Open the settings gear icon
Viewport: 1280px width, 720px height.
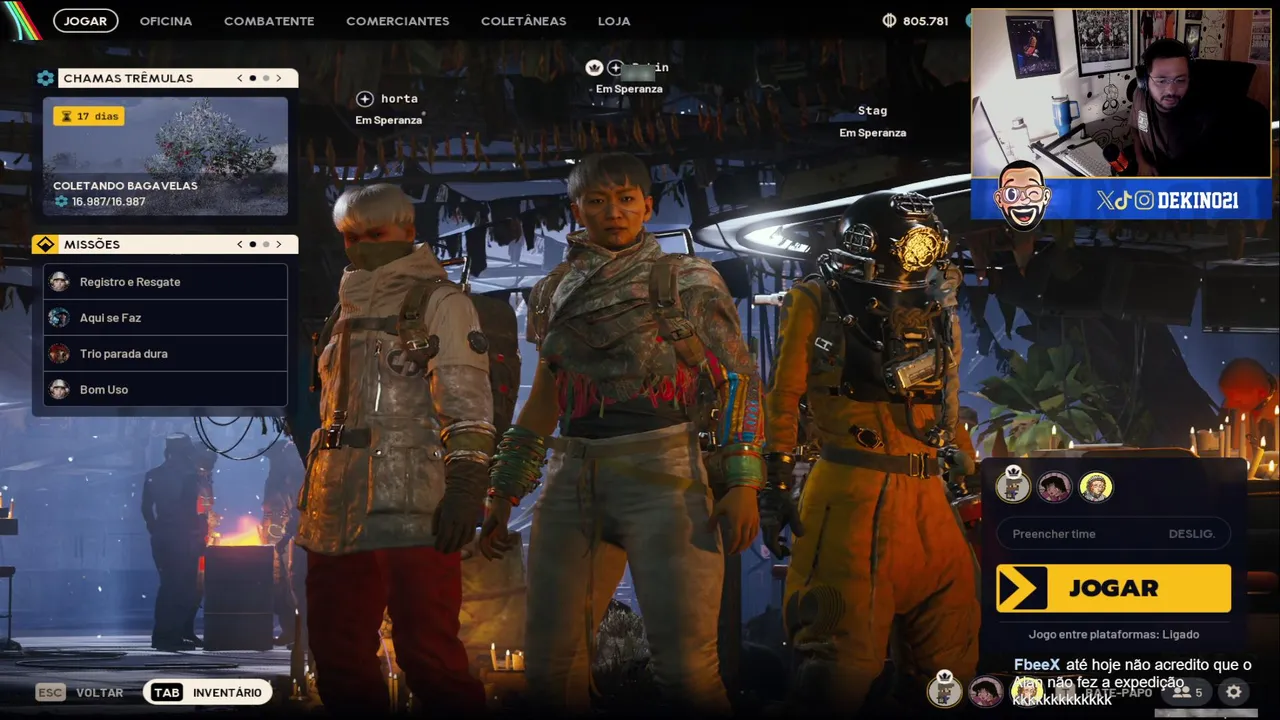1234,692
